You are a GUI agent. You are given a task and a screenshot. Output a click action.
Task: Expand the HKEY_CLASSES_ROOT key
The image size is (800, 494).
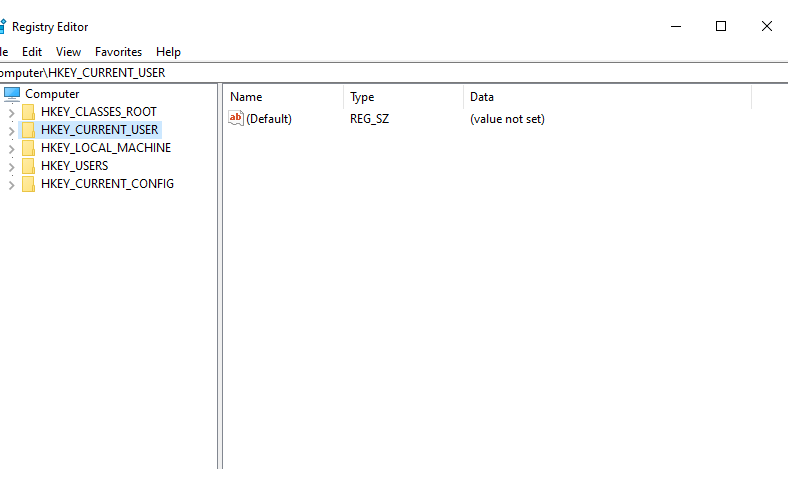11,113
